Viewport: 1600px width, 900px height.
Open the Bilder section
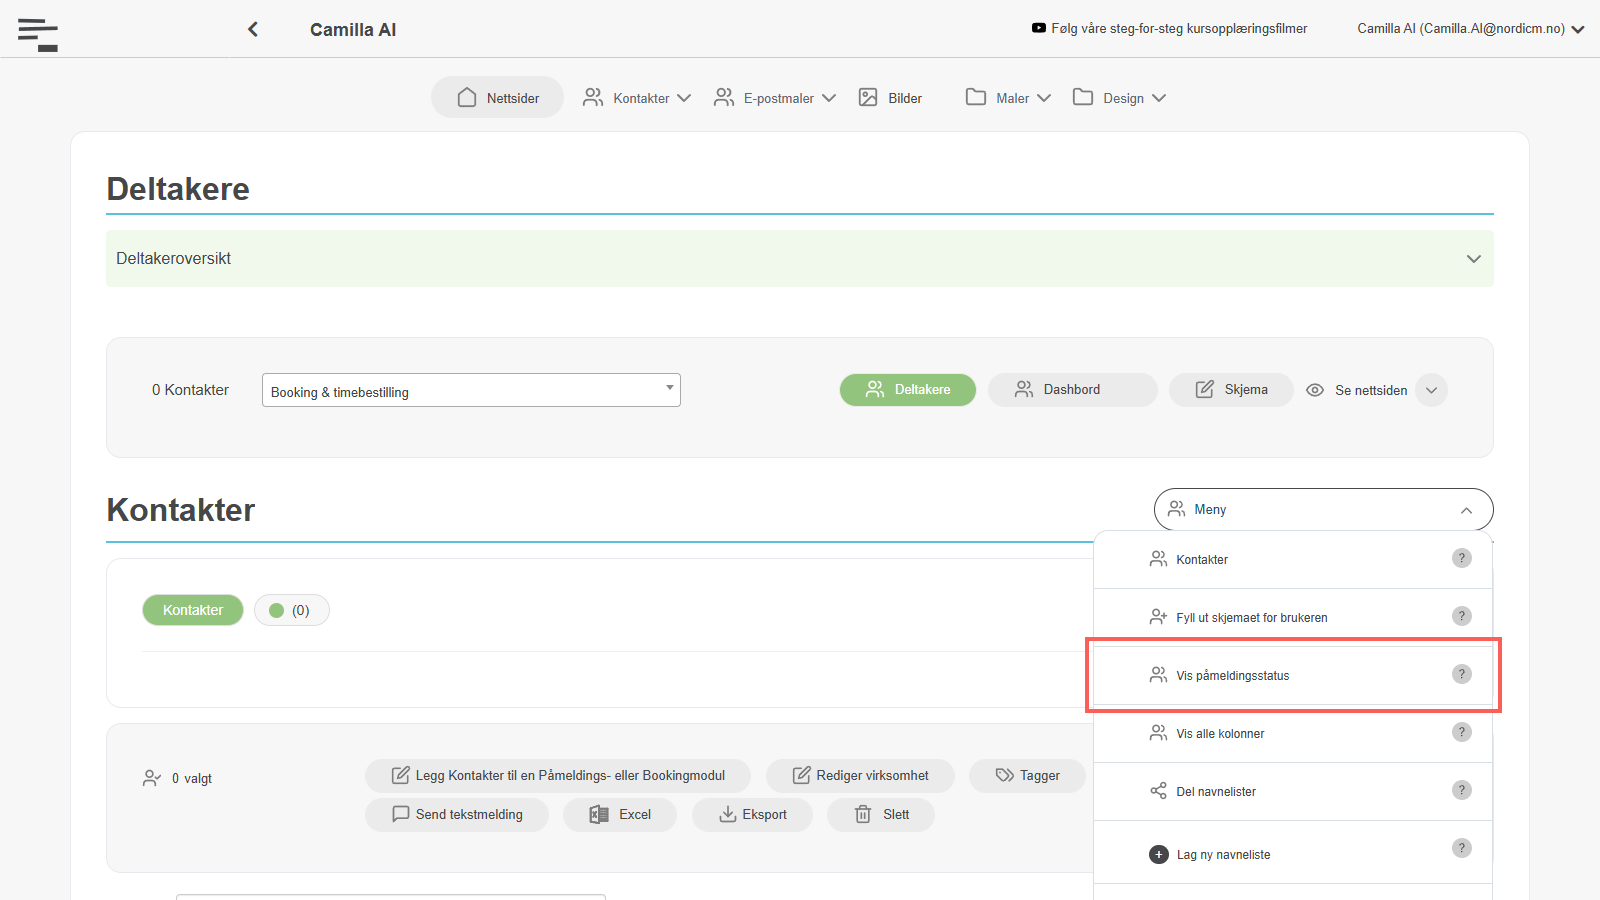(890, 98)
